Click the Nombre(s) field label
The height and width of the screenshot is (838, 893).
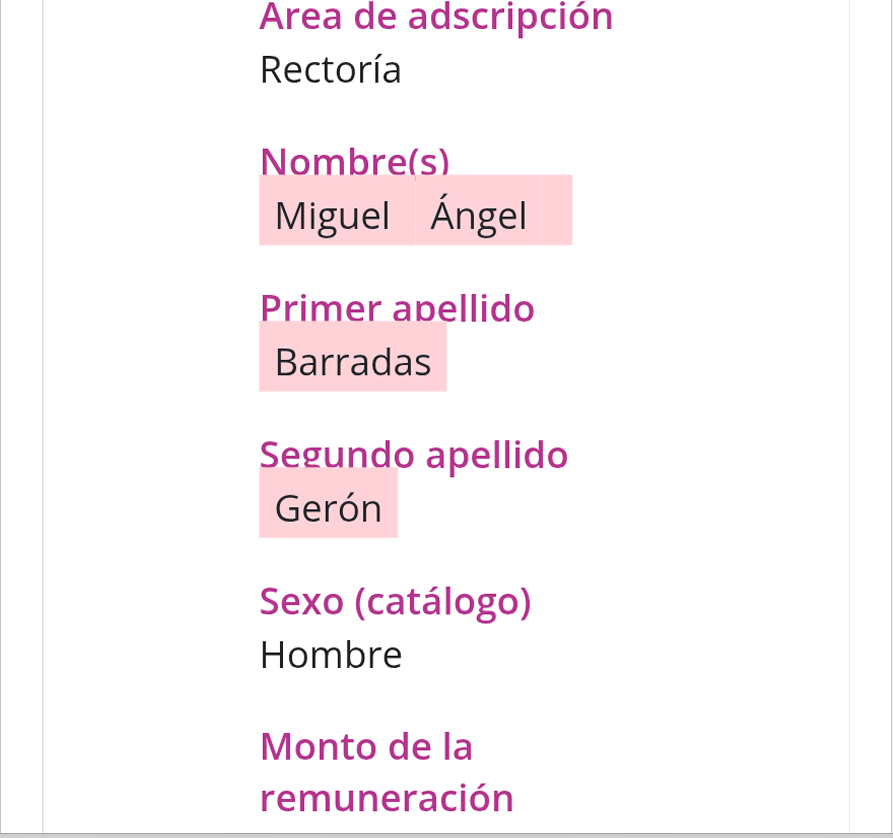coord(355,161)
